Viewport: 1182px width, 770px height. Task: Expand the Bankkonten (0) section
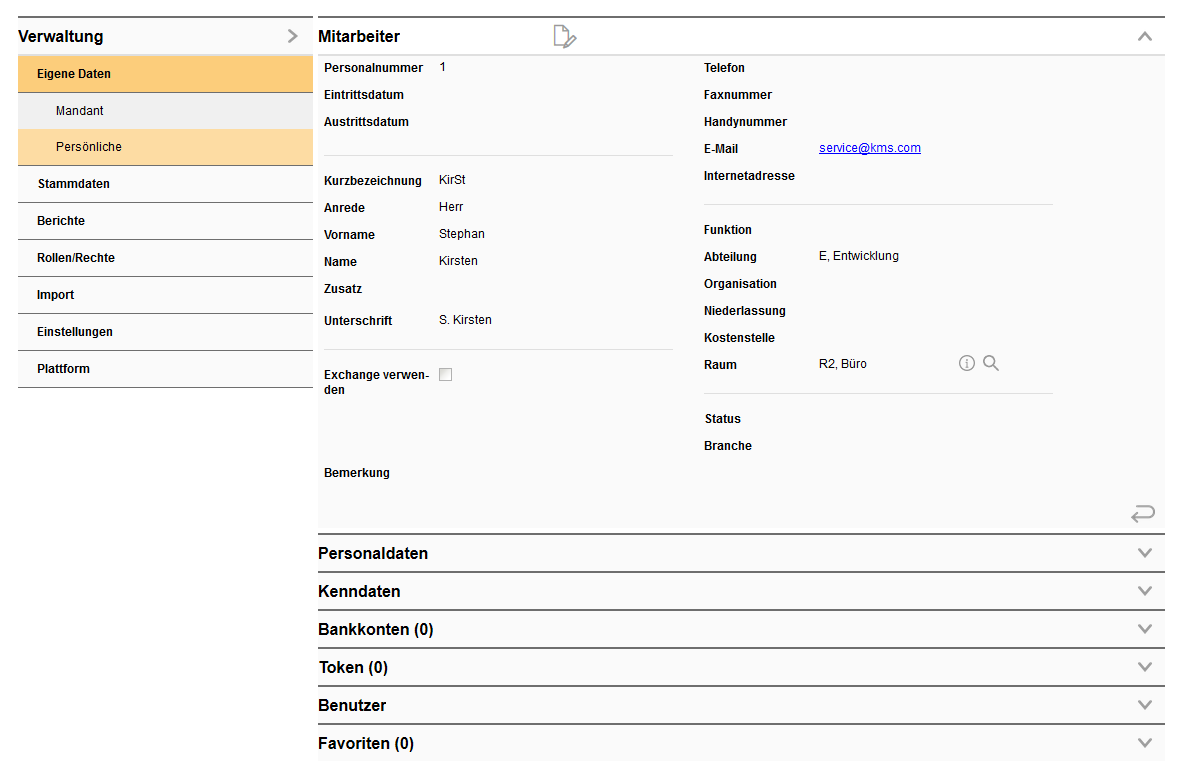pyautogui.click(x=1145, y=629)
